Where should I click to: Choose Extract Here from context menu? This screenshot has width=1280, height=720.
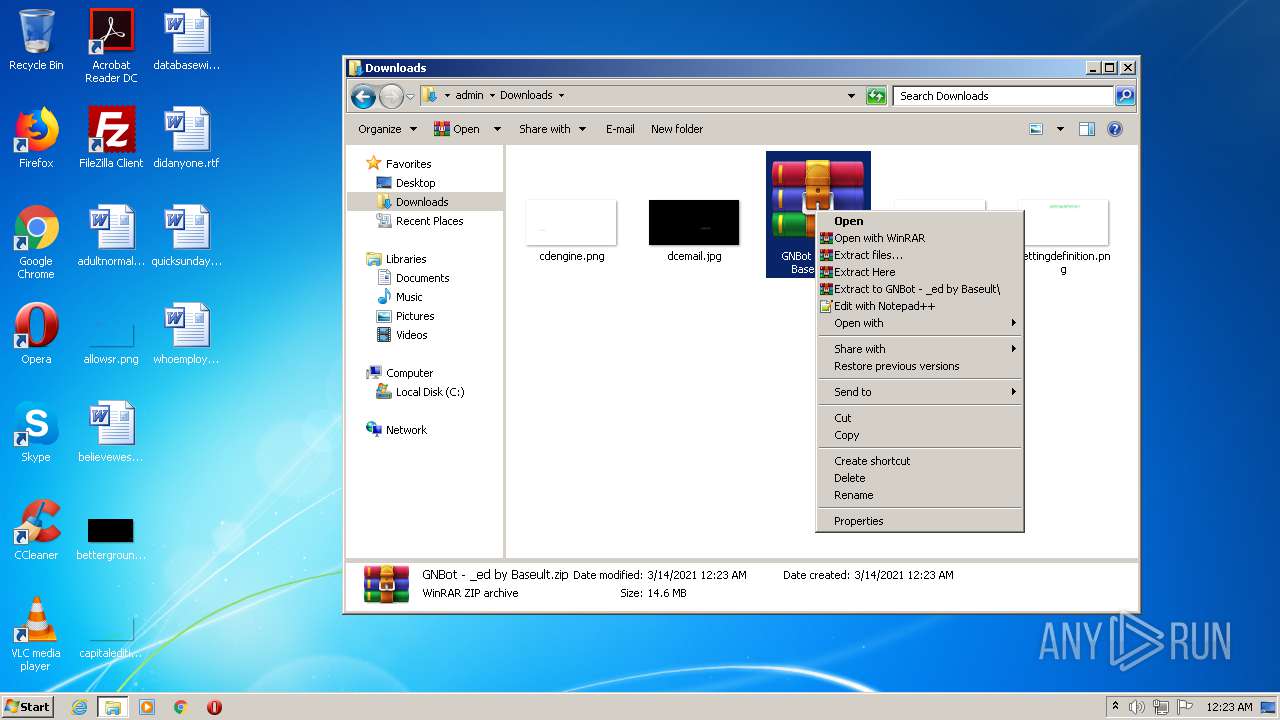tap(920, 272)
